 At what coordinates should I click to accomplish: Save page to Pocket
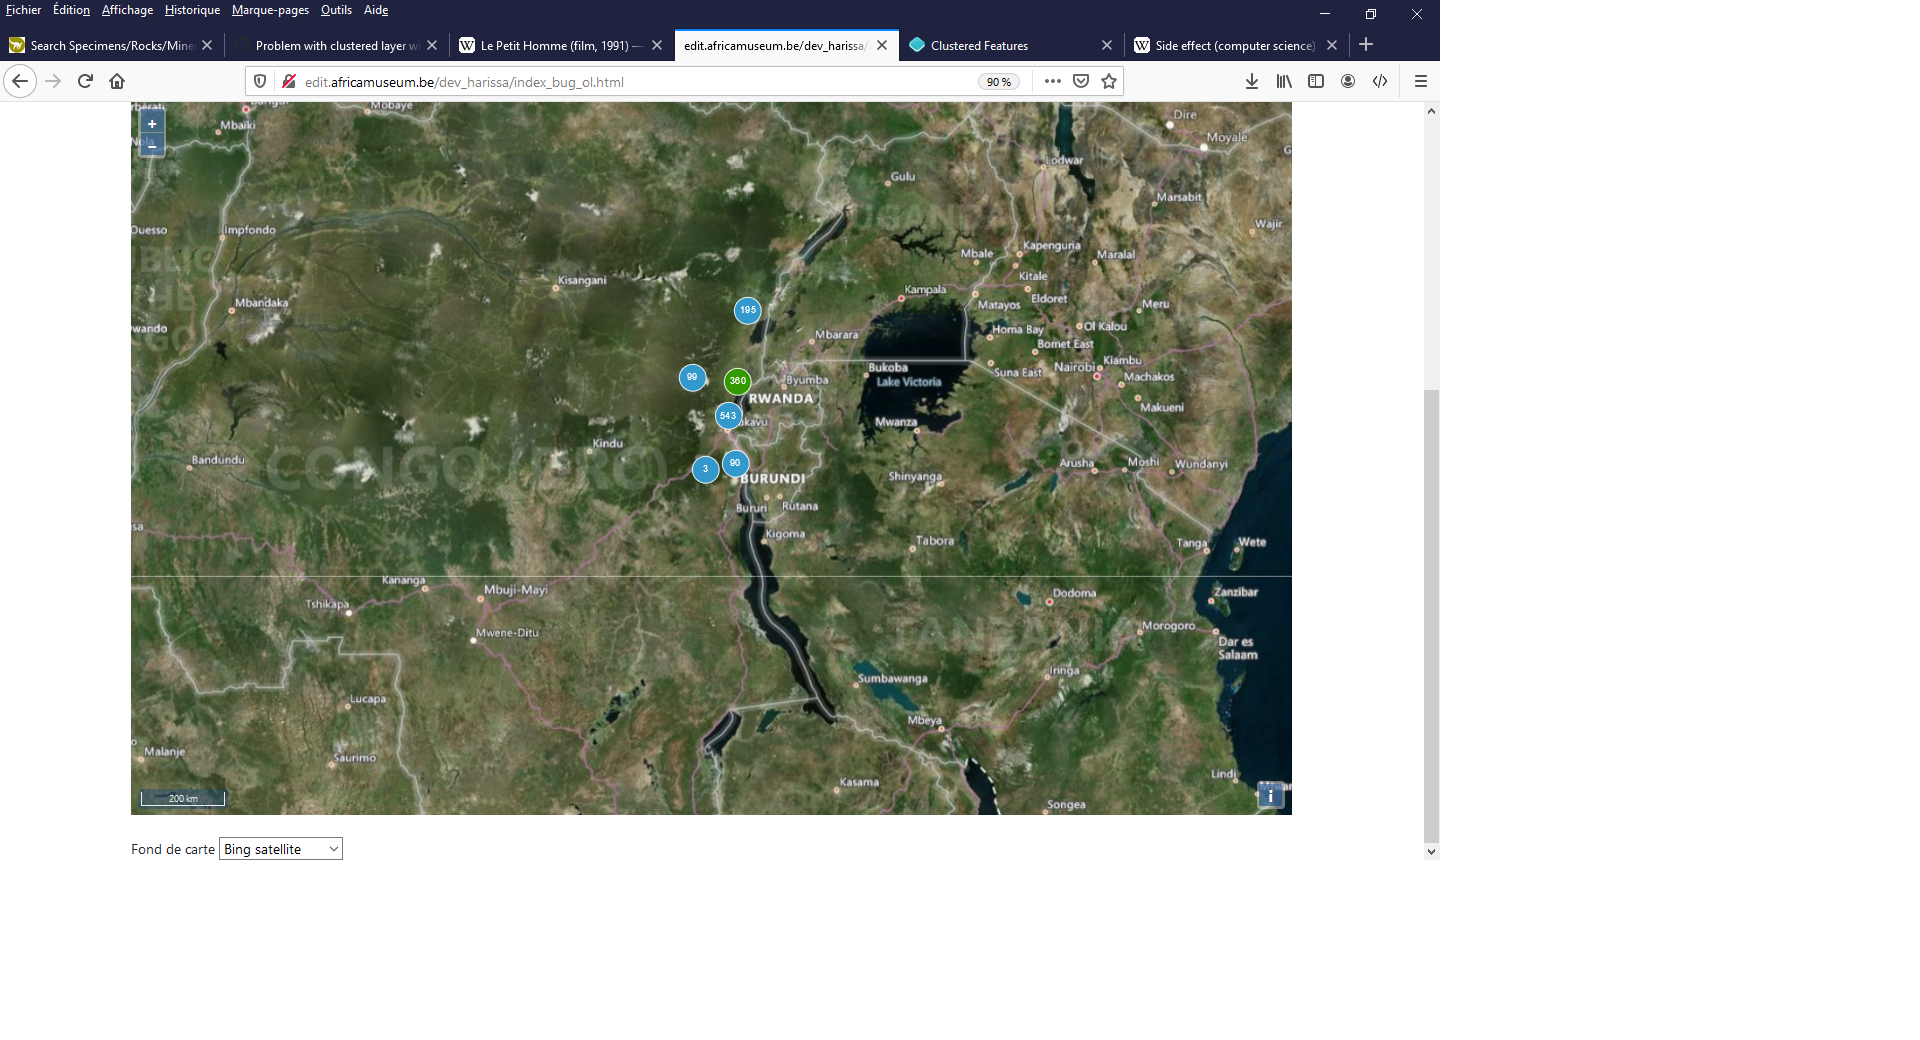tap(1081, 81)
